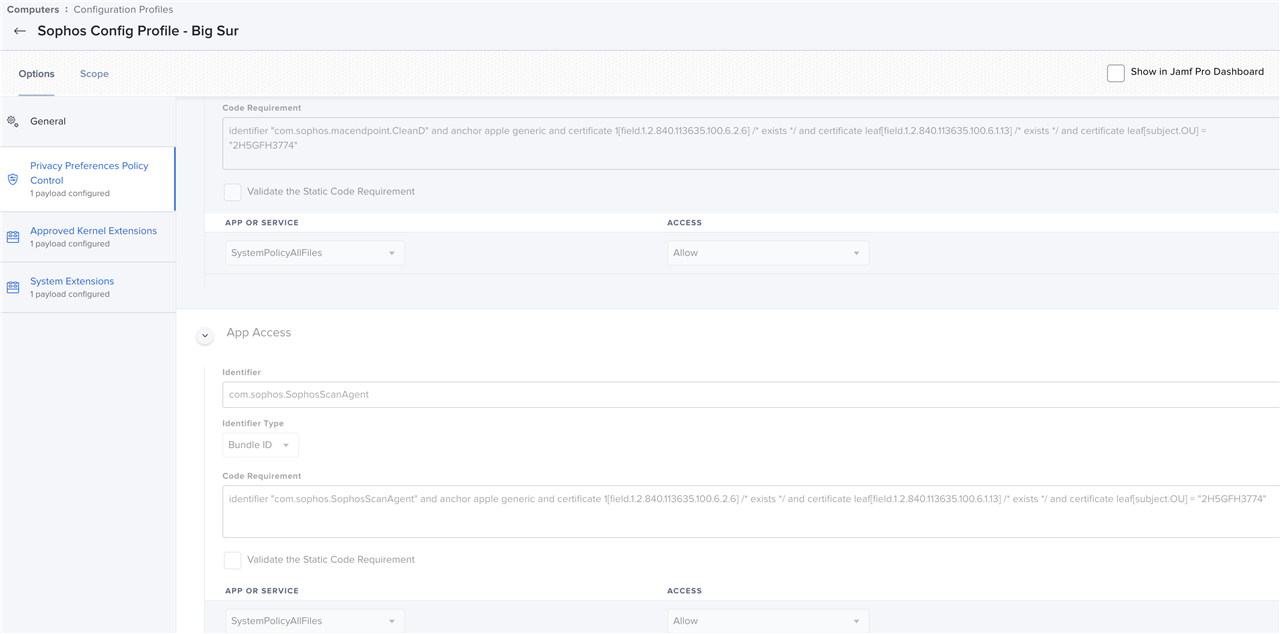Click the Approved Kernel Extensions icon

click(13, 237)
